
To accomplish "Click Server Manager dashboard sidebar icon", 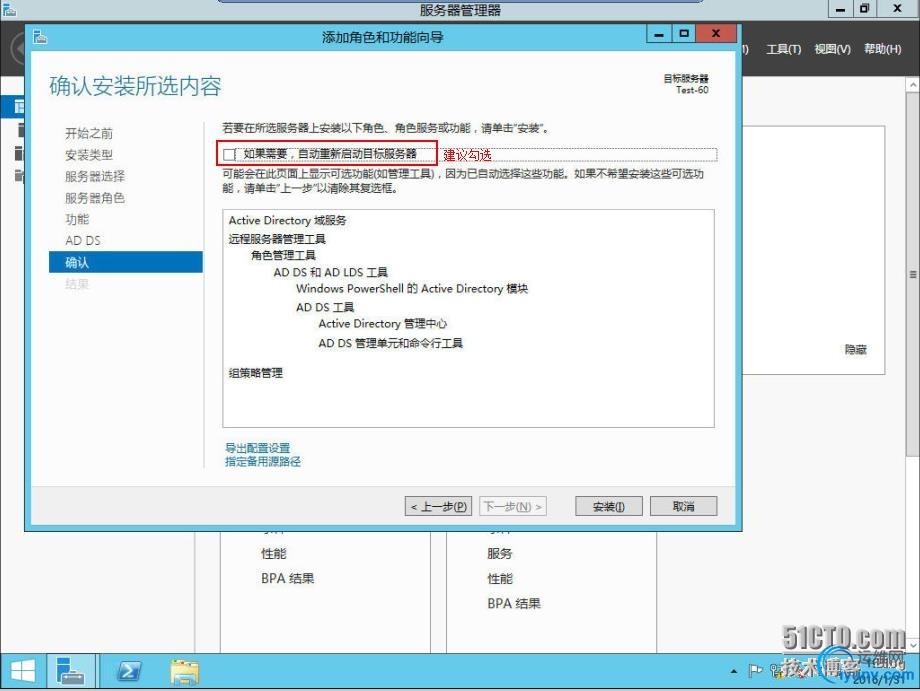I will tap(19, 107).
